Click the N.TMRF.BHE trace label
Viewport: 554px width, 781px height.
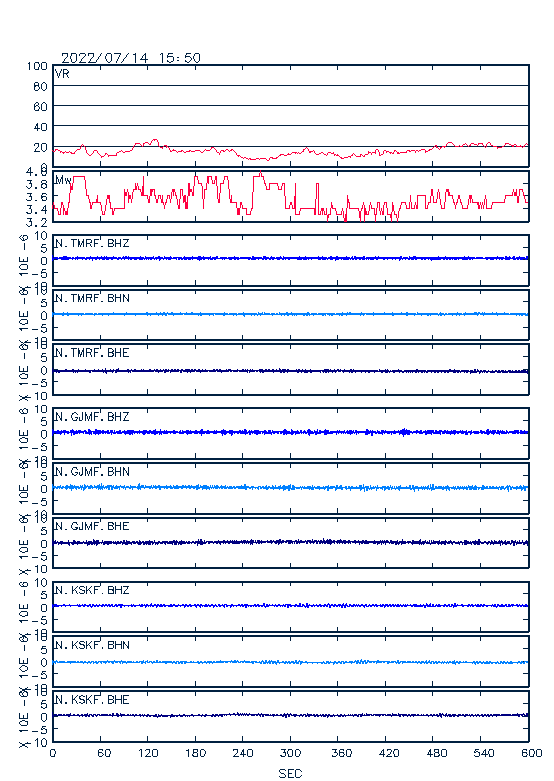(92, 353)
